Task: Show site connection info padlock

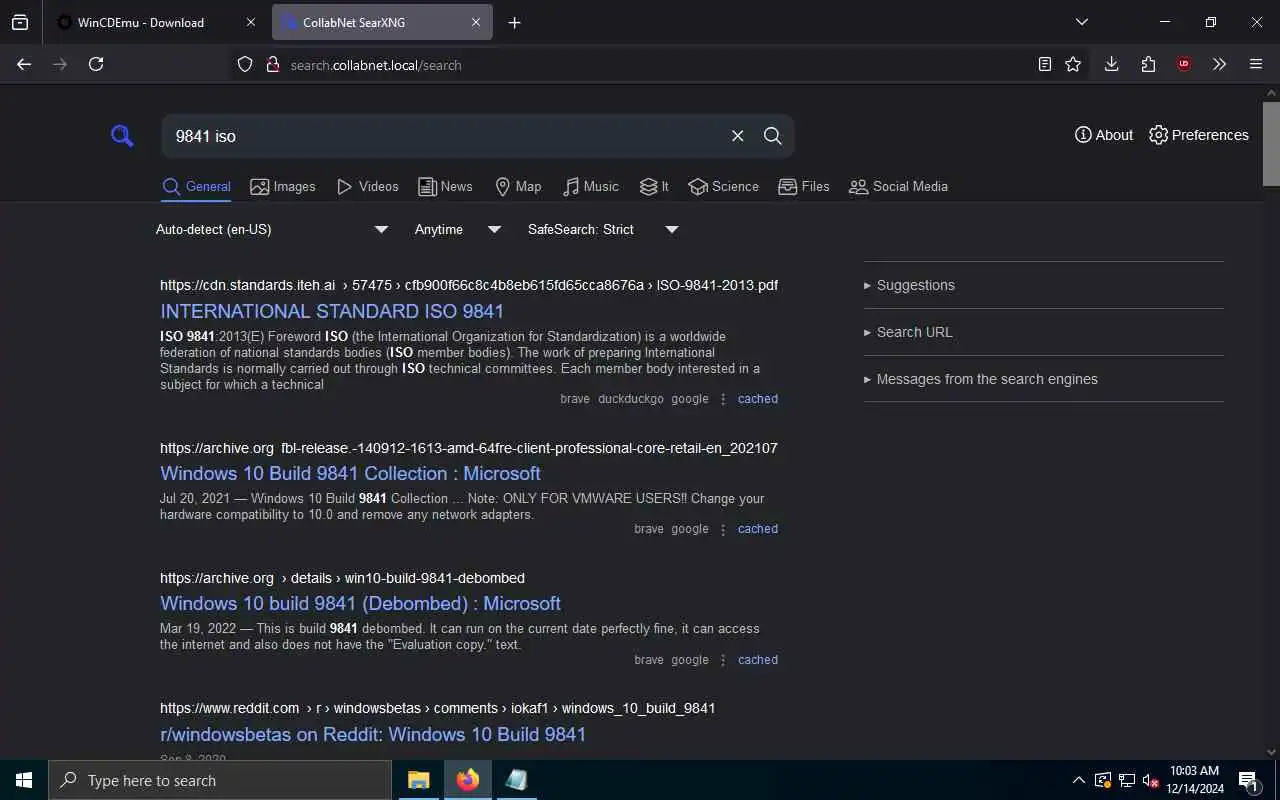Action: [x=272, y=64]
